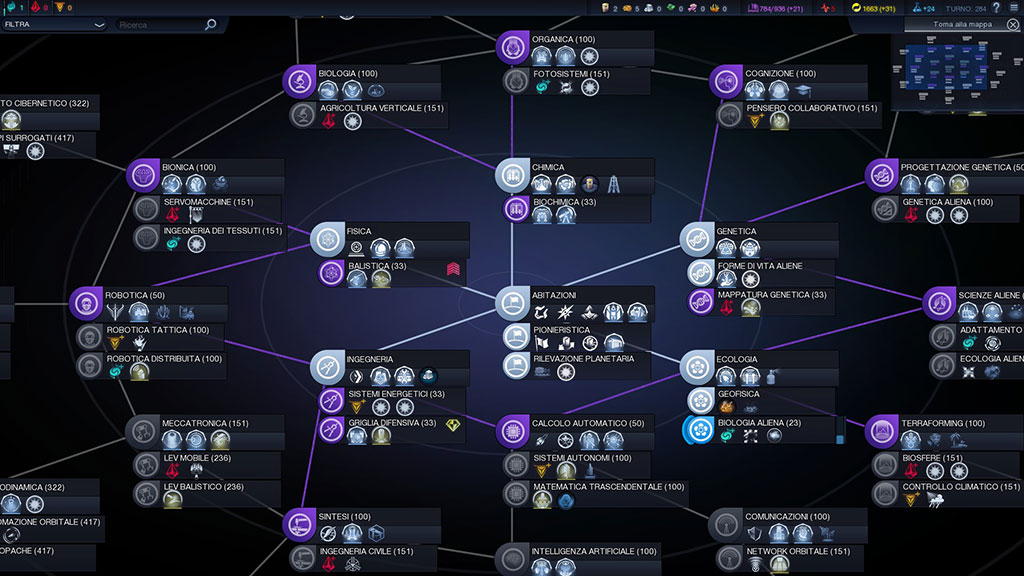
Task: Click the "ROBOTICA TATTICA (100)" label
Action: 157,330
